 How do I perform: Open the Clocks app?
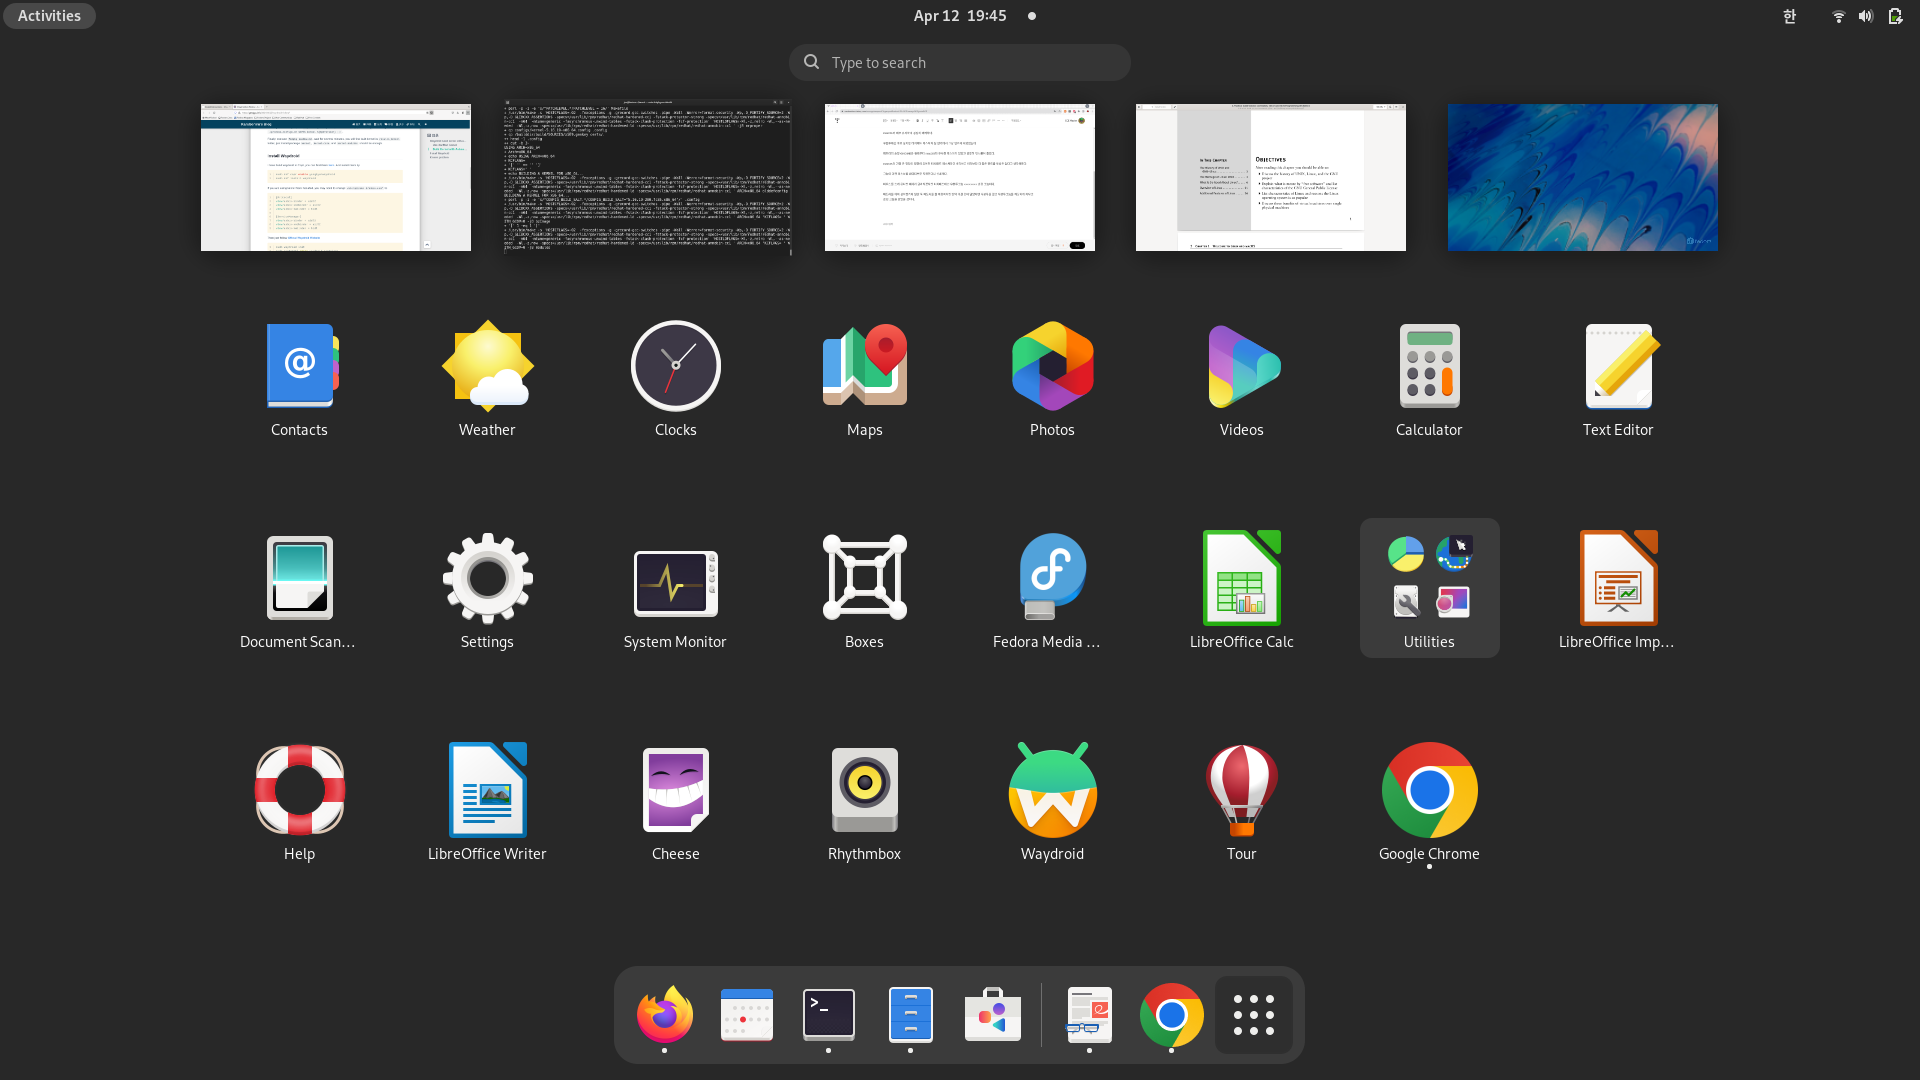pos(676,380)
